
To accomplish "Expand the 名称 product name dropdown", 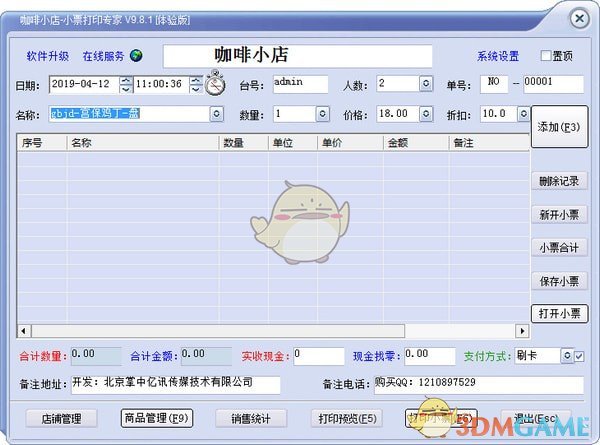I will (x=216, y=114).
